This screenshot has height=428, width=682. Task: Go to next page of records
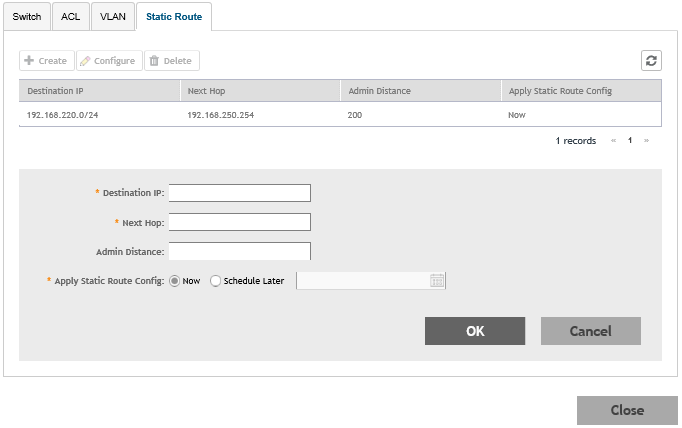pyautogui.click(x=646, y=141)
